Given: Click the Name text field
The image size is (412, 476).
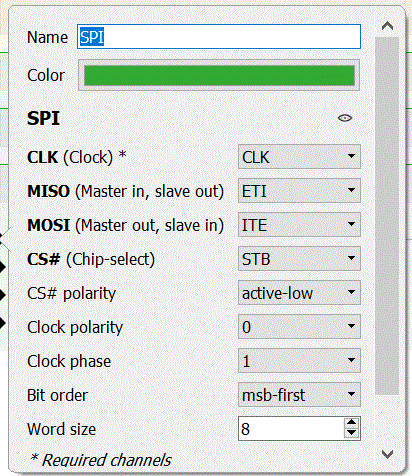Looking at the screenshot, I should click(219, 37).
